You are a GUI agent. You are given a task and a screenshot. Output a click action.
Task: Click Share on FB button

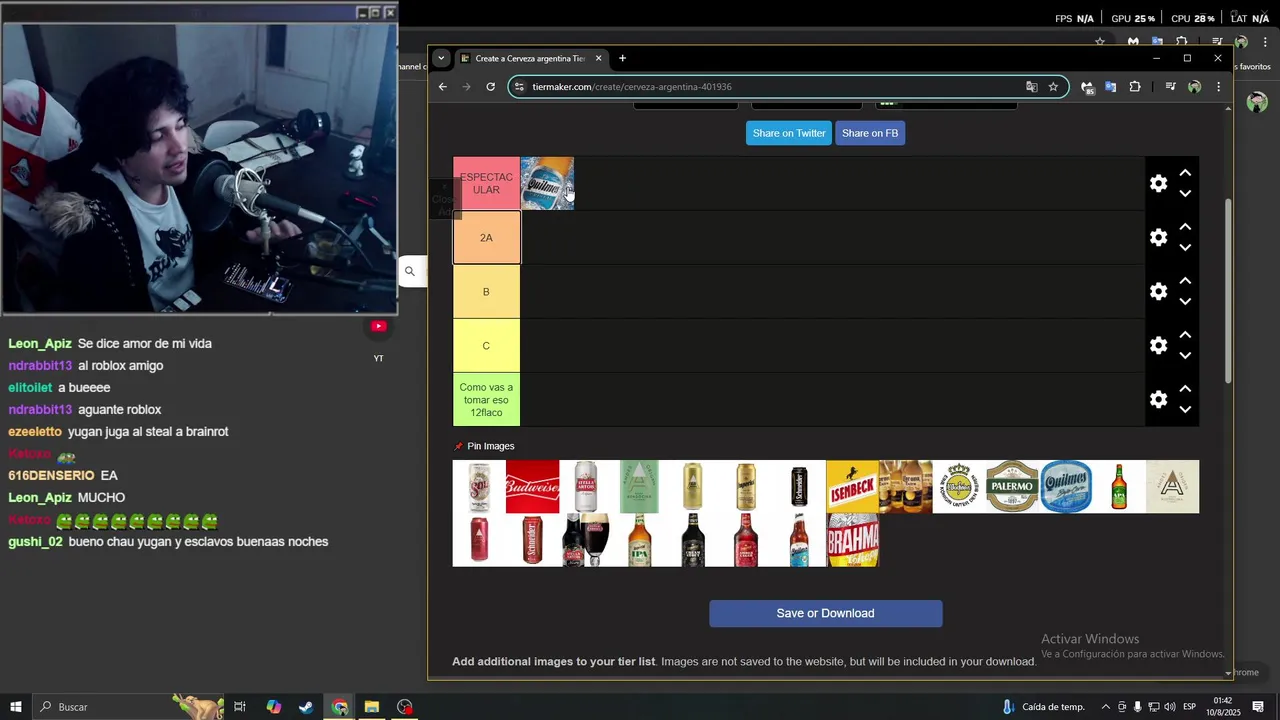coord(870,133)
